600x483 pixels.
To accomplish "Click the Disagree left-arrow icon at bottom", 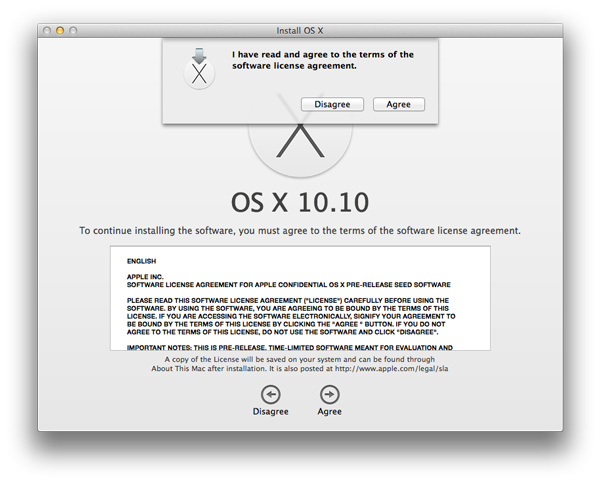I will (271, 395).
